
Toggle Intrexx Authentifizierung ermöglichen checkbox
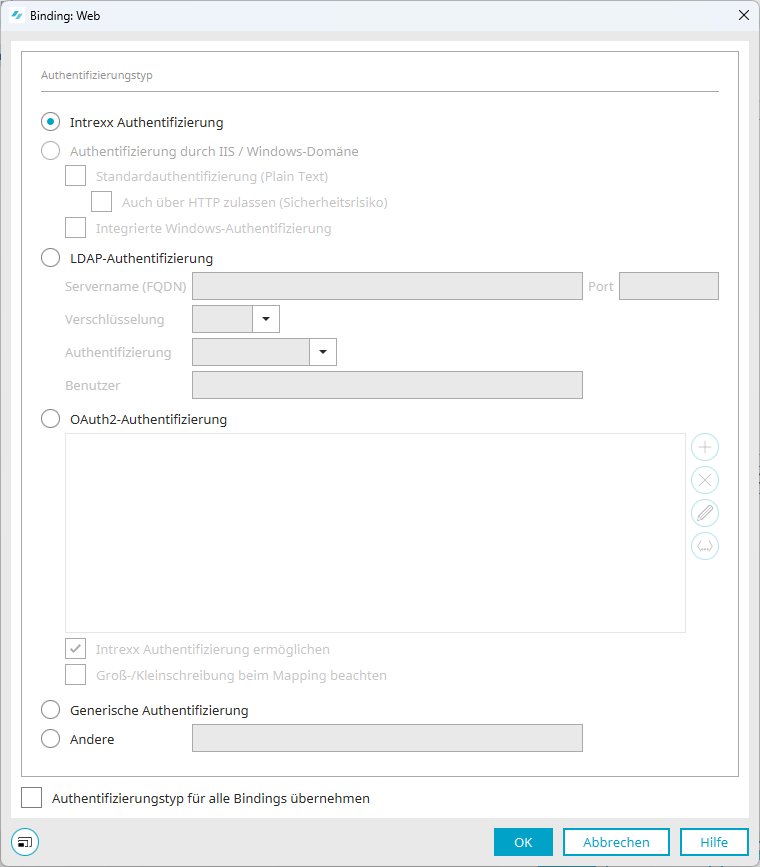pos(75,649)
